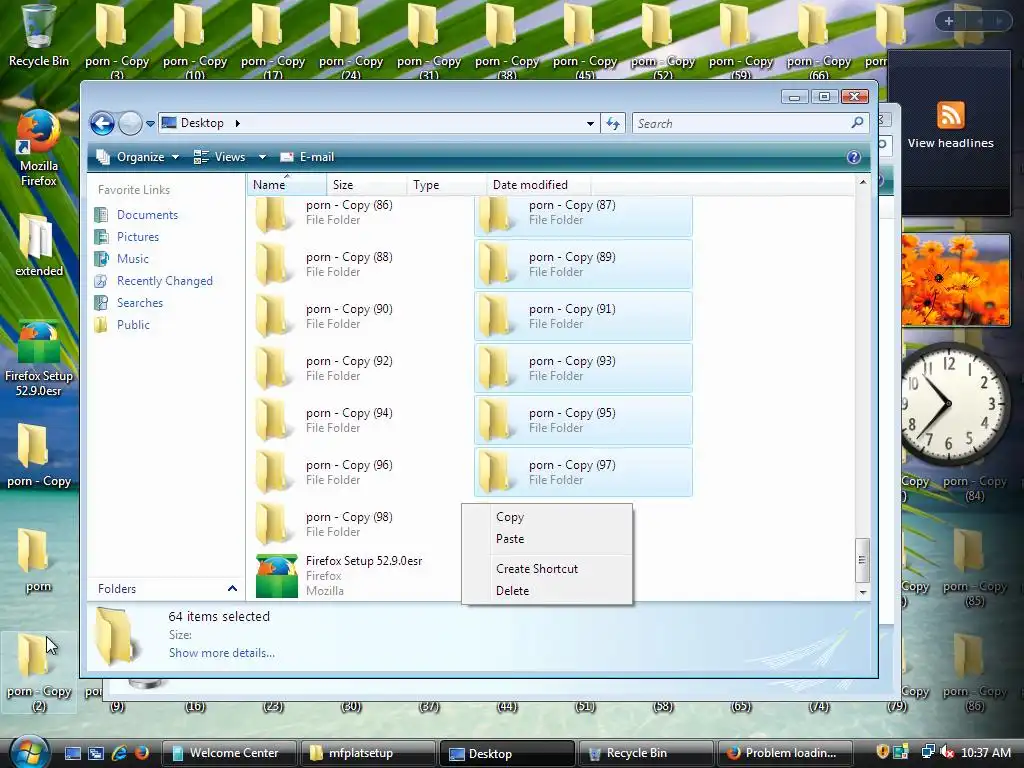Image resolution: width=1024 pixels, height=768 pixels.
Task: Choose Paste from the context menu
Action: (510, 539)
